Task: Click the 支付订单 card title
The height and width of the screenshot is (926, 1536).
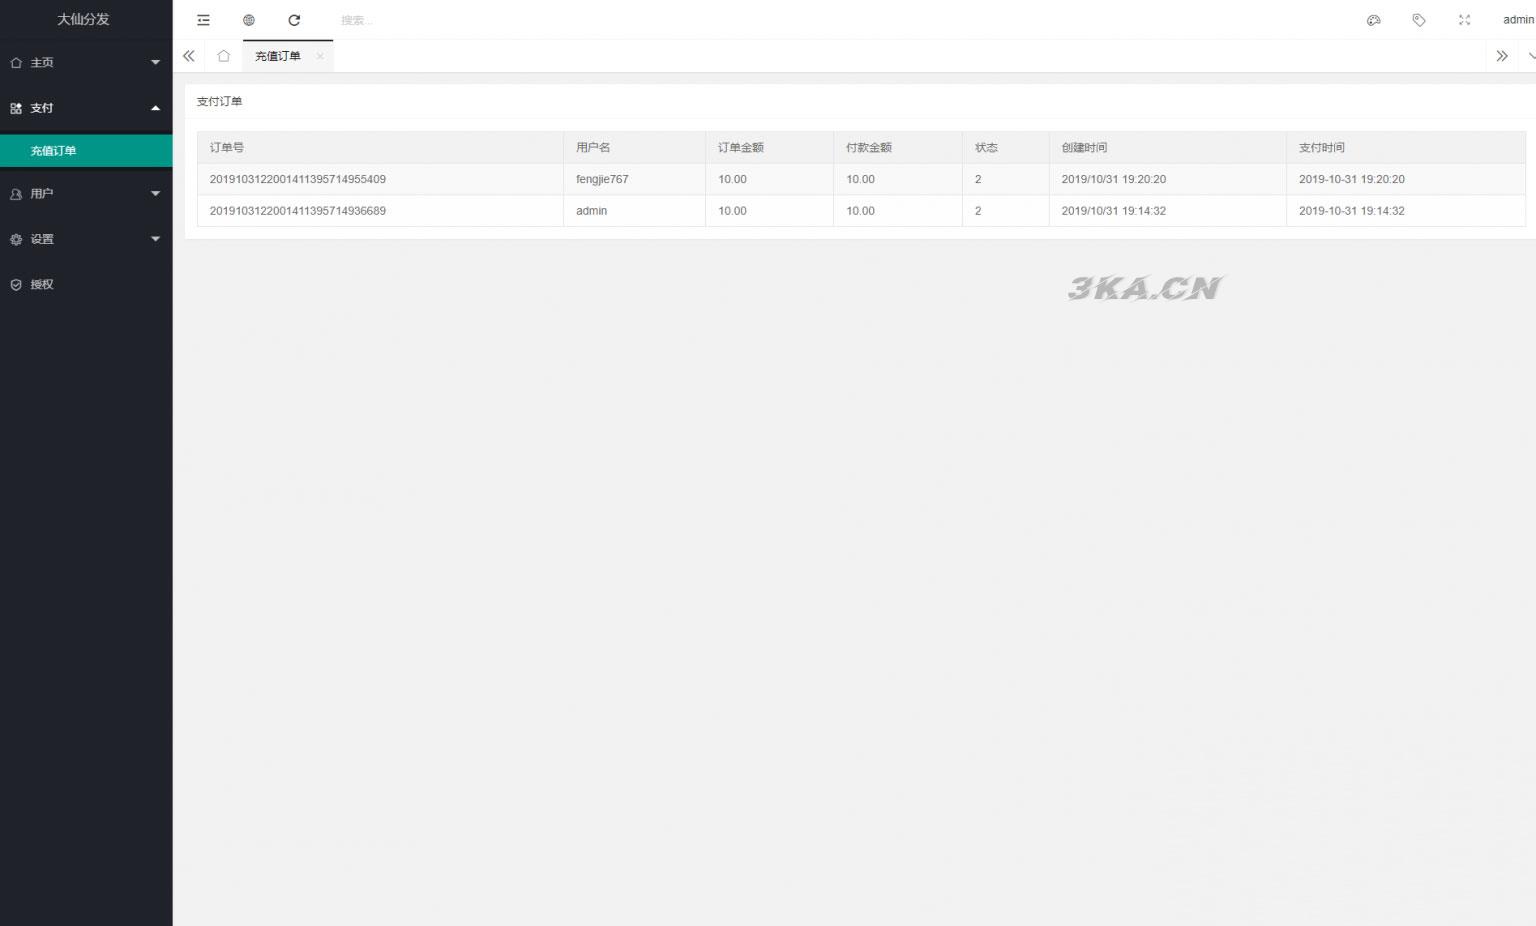Action: [219, 101]
